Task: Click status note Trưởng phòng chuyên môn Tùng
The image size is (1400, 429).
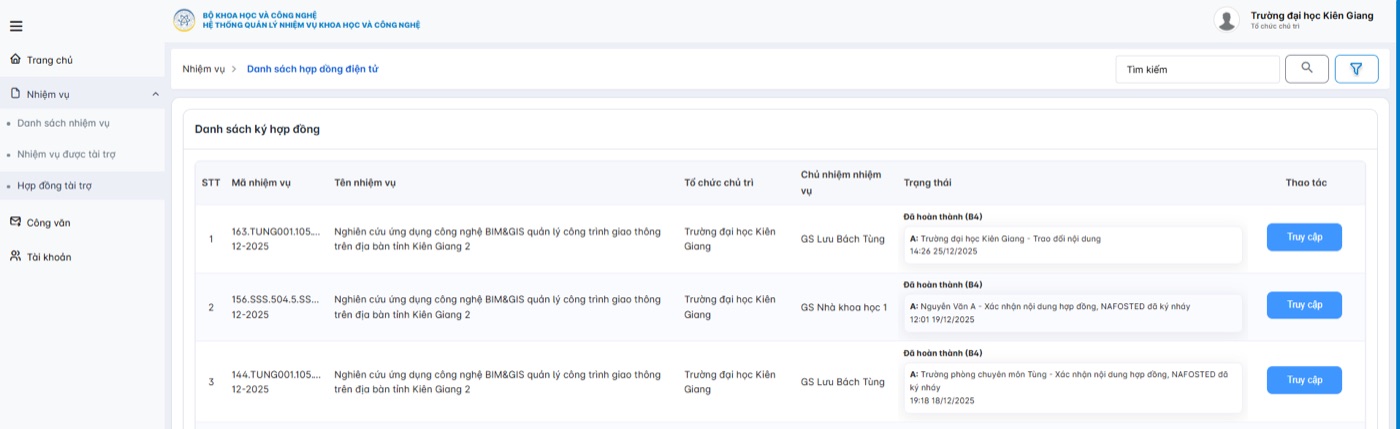Action: click(x=1072, y=387)
